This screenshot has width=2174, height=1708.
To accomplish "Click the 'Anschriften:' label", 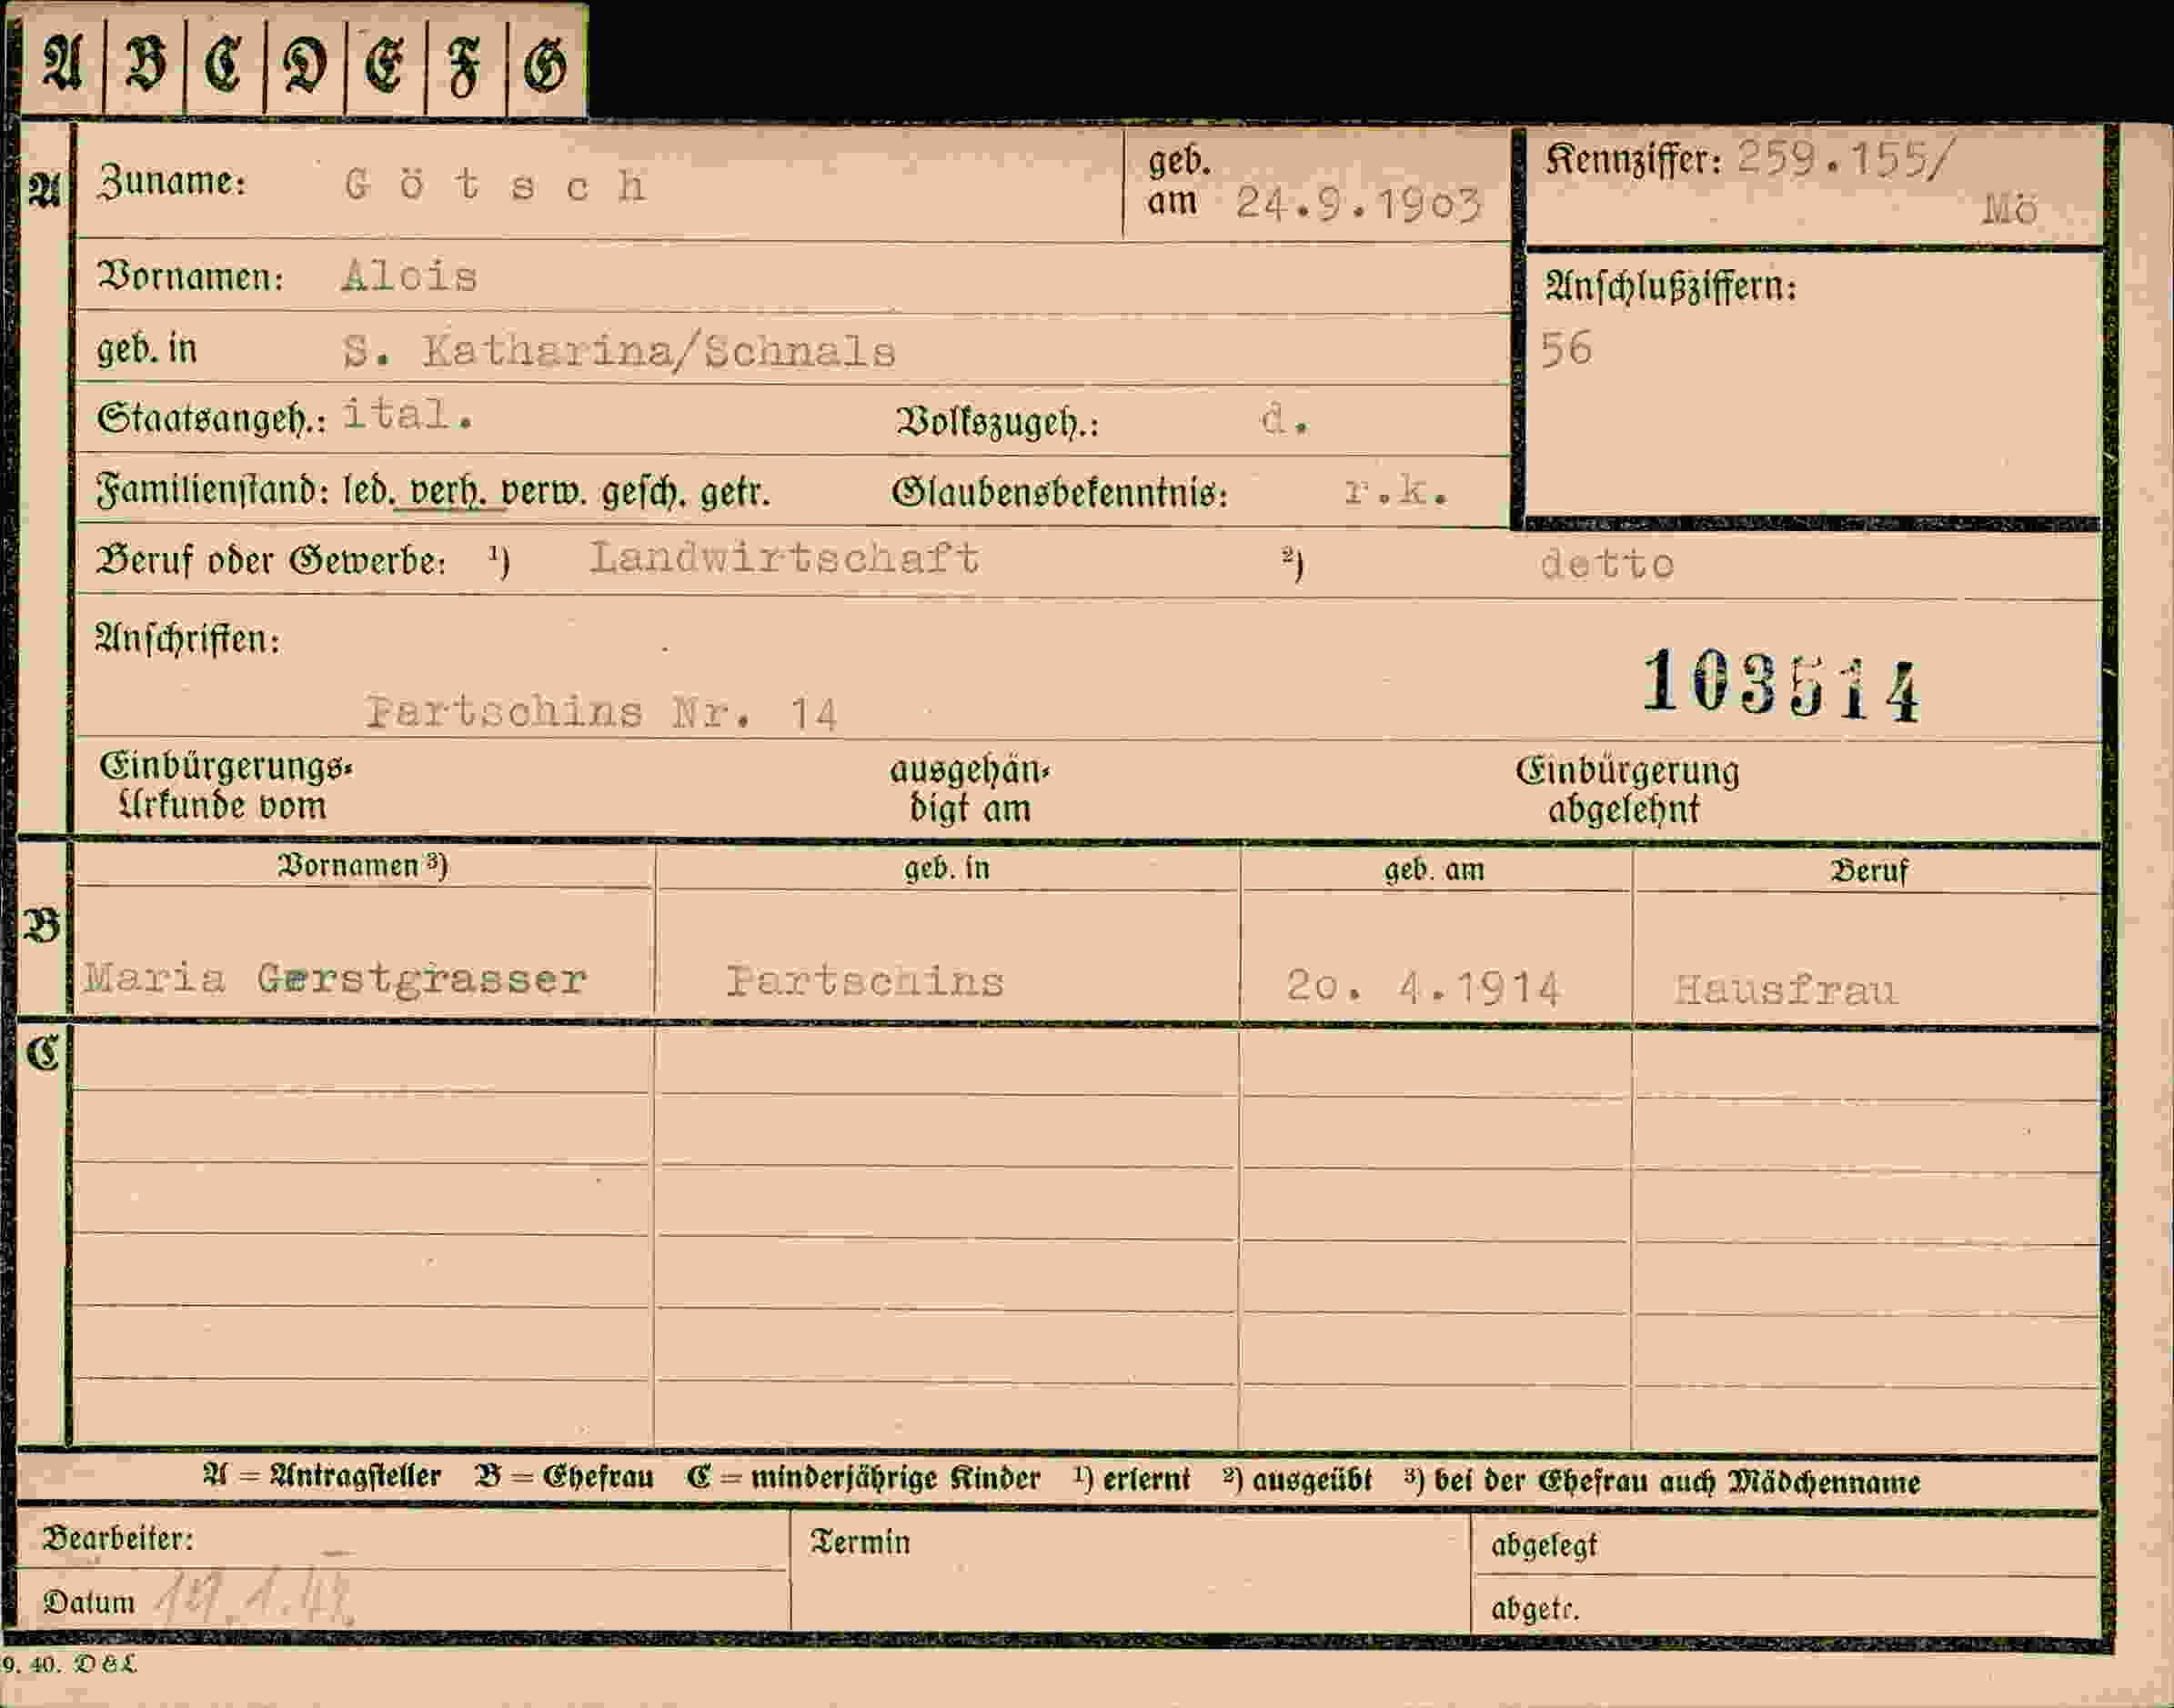I will point(188,639).
